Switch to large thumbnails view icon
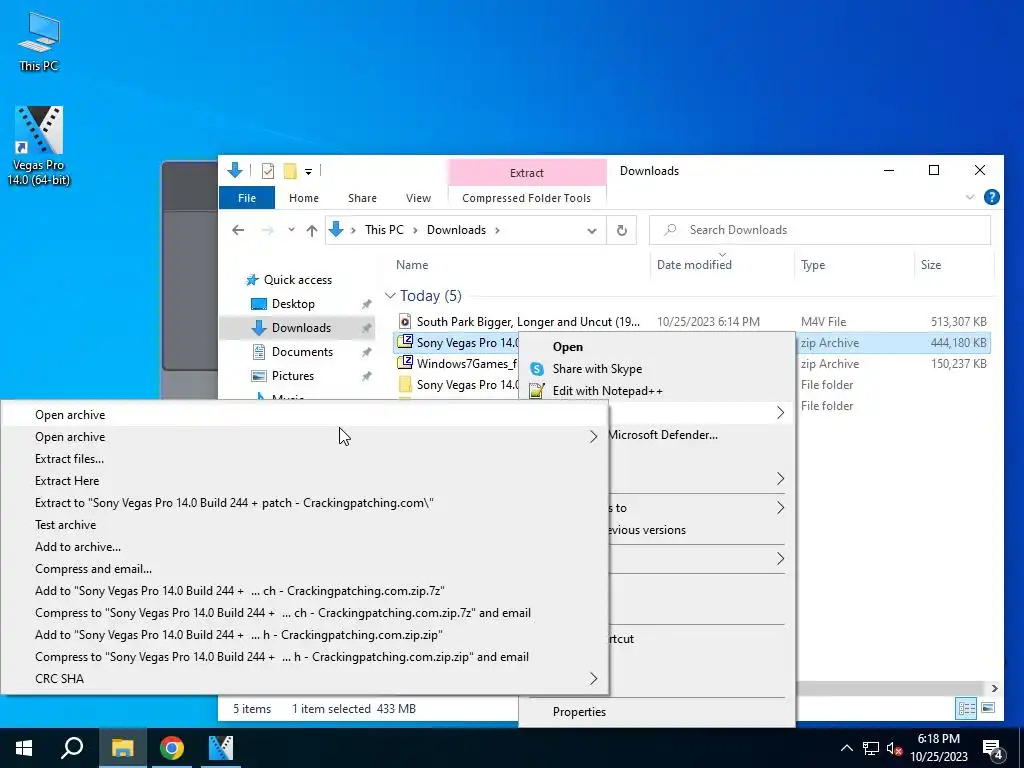This screenshot has width=1024, height=768. (x=988, y=708)
